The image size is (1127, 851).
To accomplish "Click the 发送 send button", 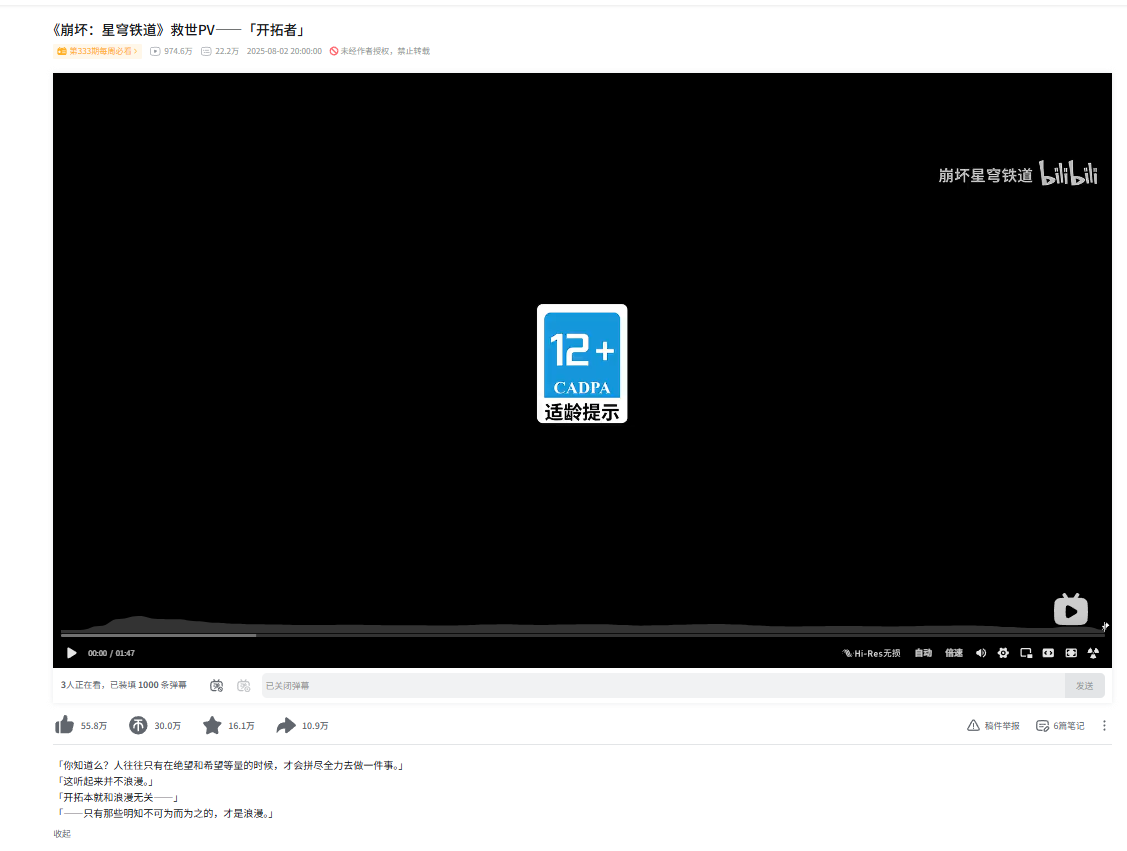I will (x=1085, y=686).
